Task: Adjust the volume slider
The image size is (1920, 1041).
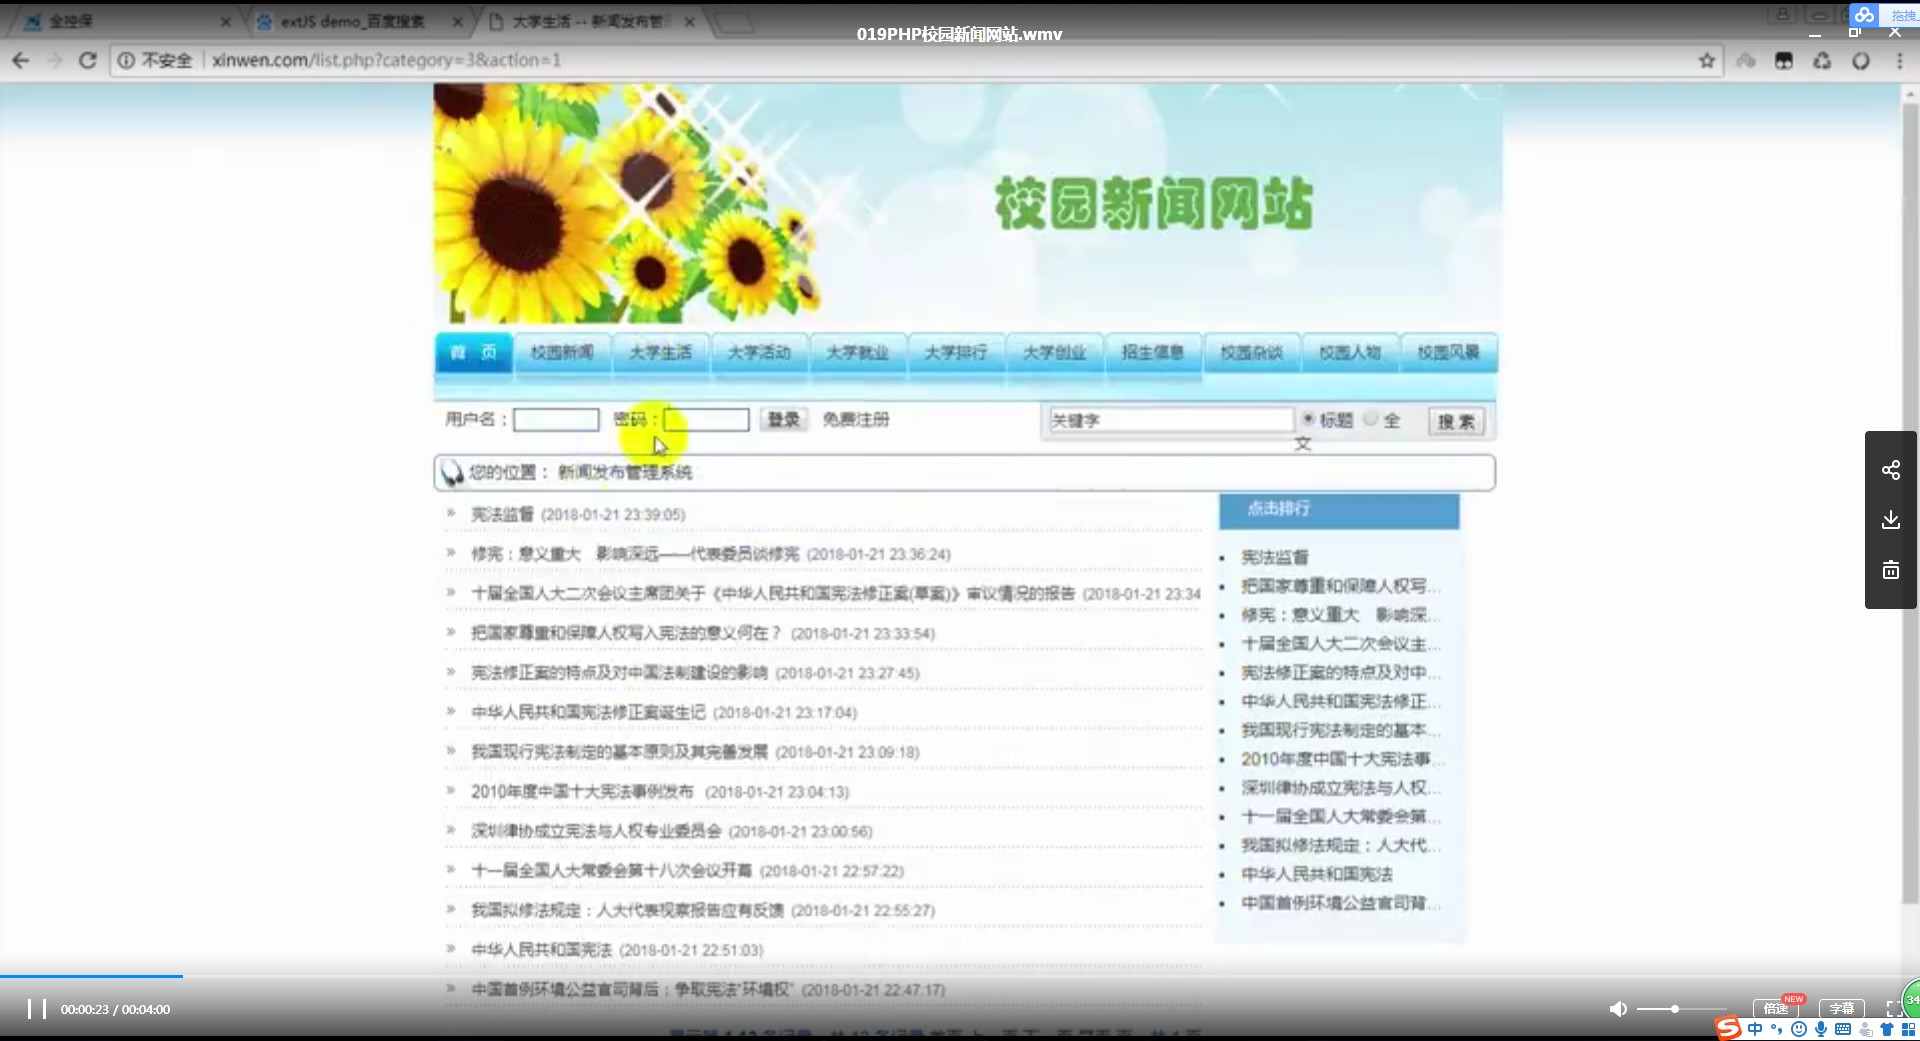Action: (x=1681, y=1009)
